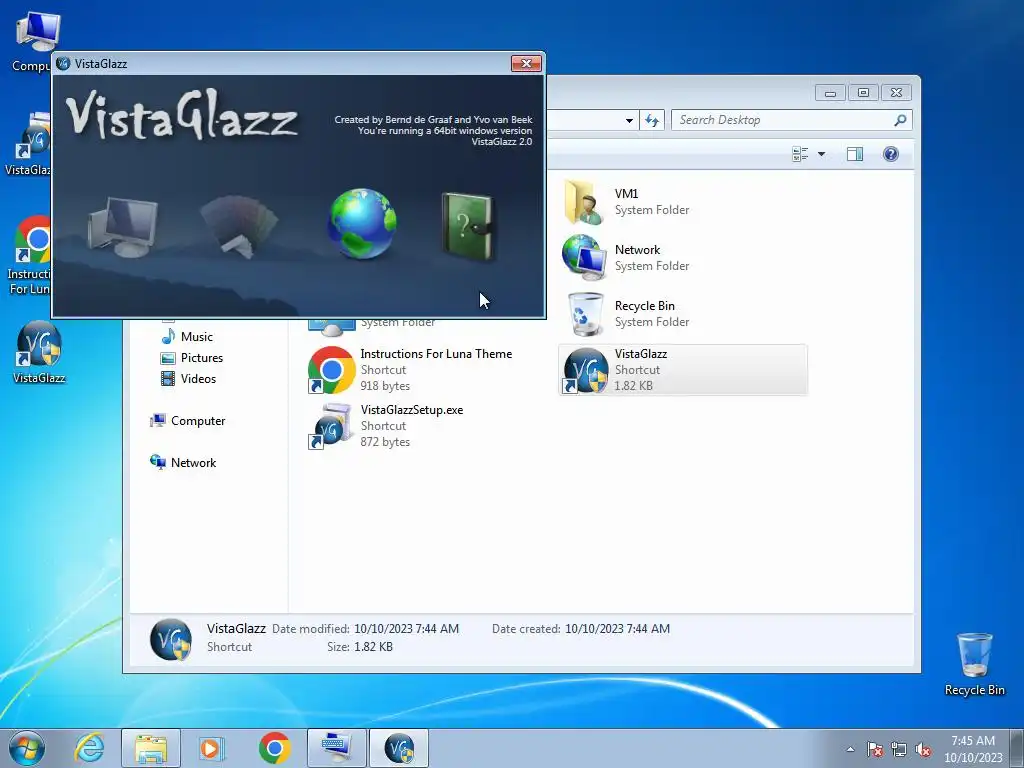The image size is (1024, 768).
Task: Click the VistaGlazz taskbar button
Action: pyautogui.click(x=399, y=748)
